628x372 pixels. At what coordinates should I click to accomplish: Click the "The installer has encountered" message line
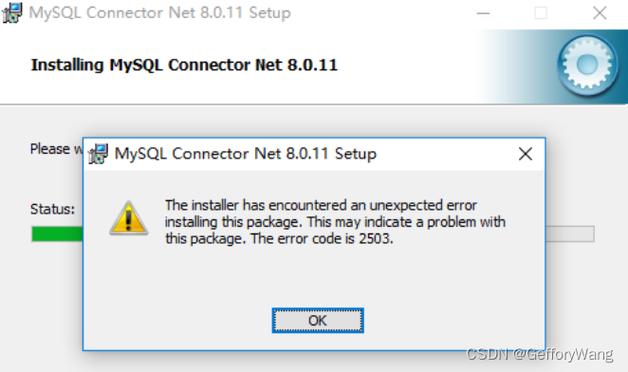[321, 205]
